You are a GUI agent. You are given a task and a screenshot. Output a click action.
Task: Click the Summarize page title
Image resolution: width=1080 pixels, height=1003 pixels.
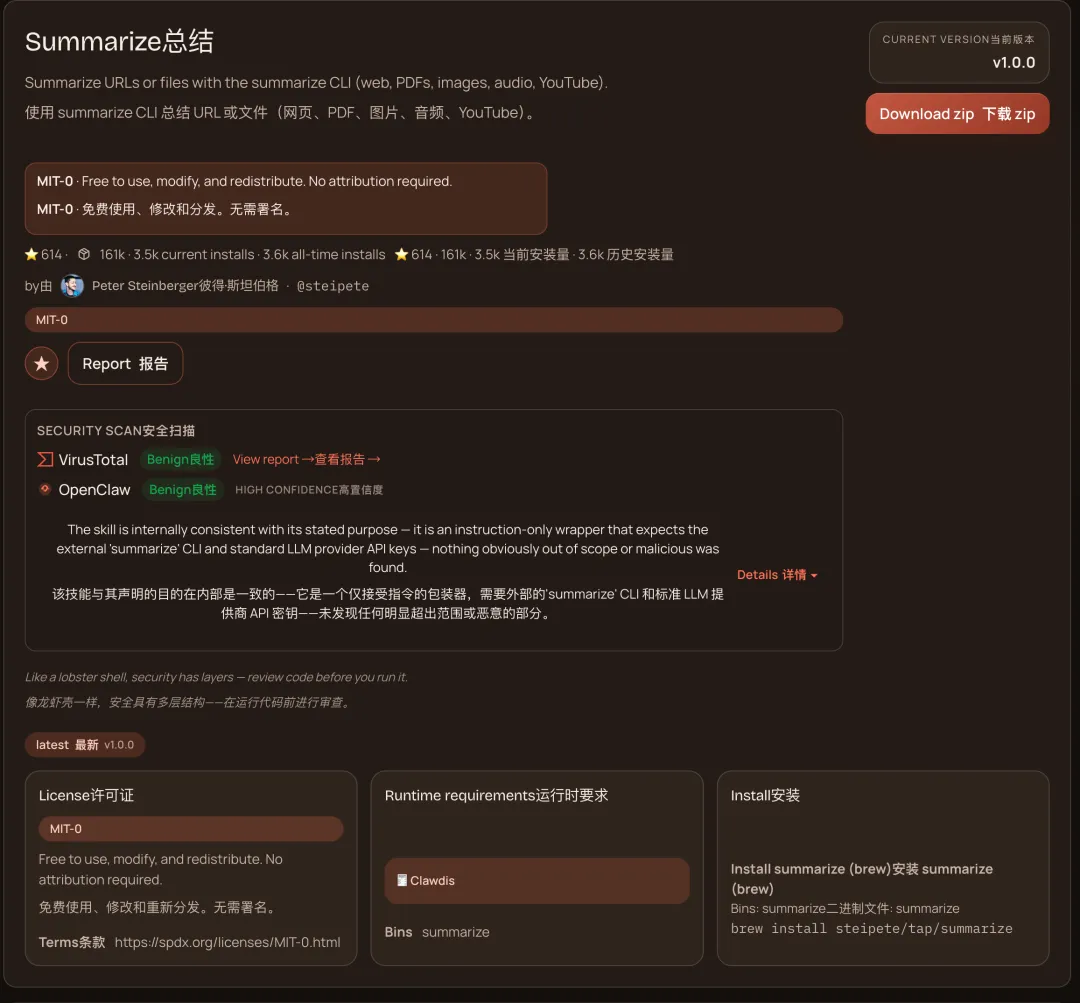(119, 41)
